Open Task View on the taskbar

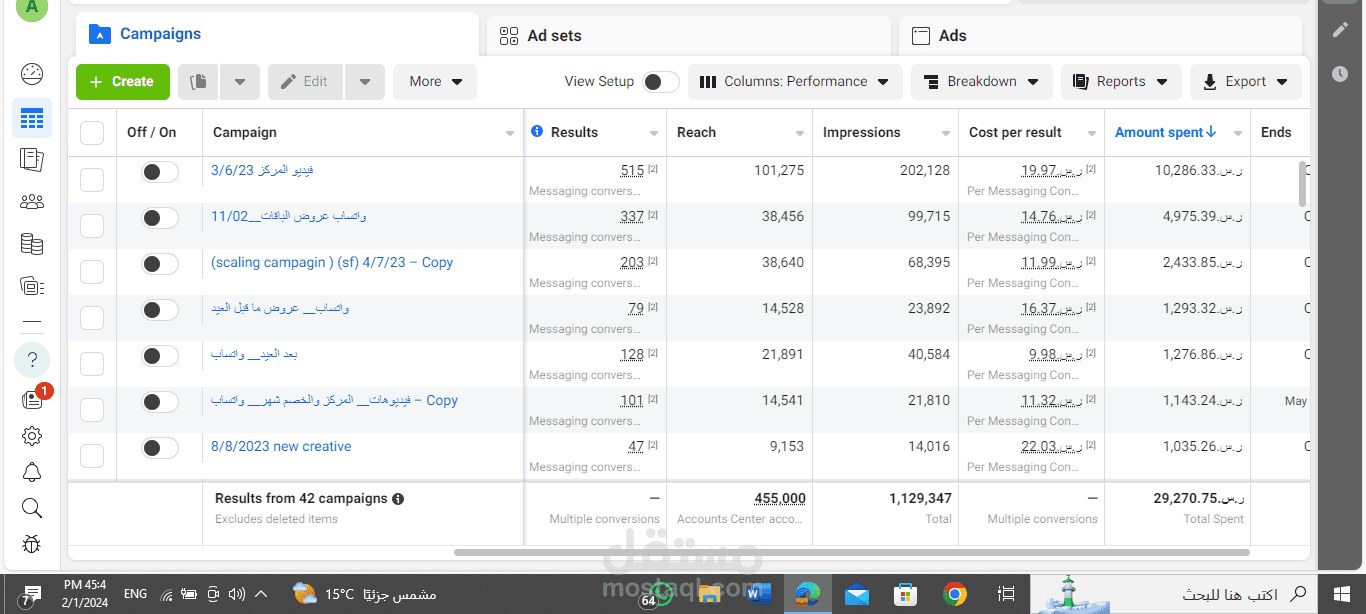pos(1007,595)
